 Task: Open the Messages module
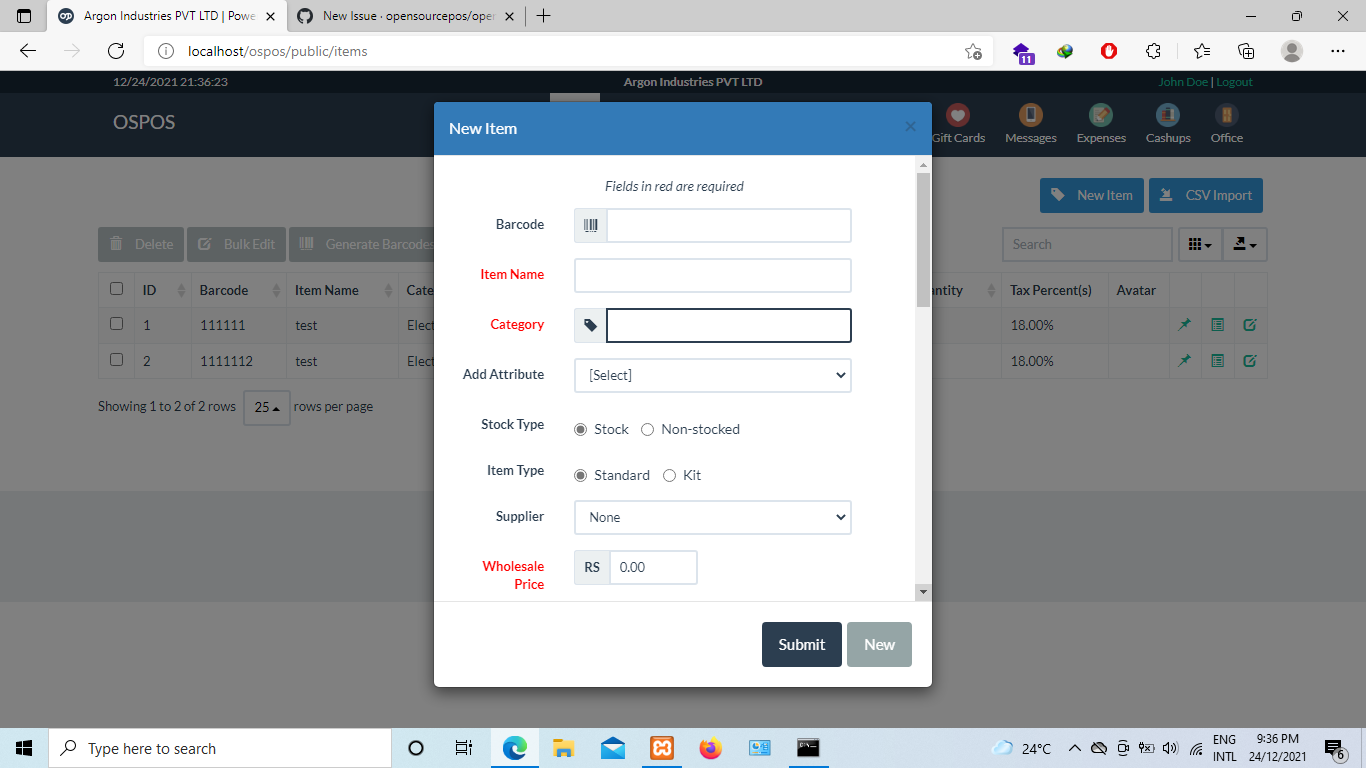[x=1030, y=122]
